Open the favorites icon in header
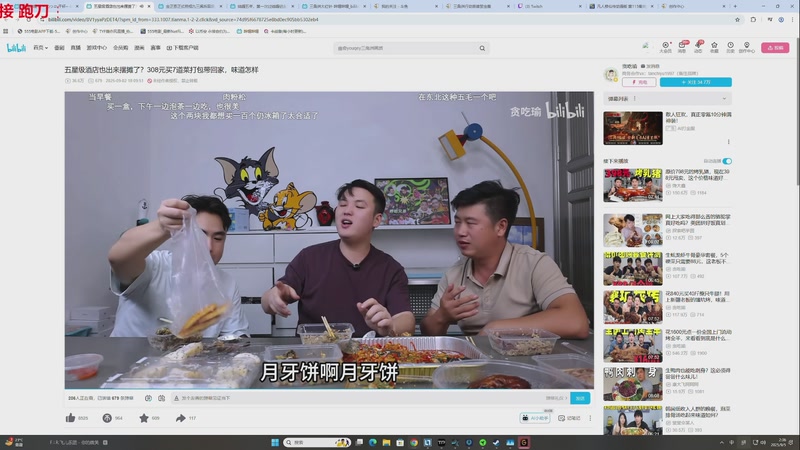 [714, 47]
